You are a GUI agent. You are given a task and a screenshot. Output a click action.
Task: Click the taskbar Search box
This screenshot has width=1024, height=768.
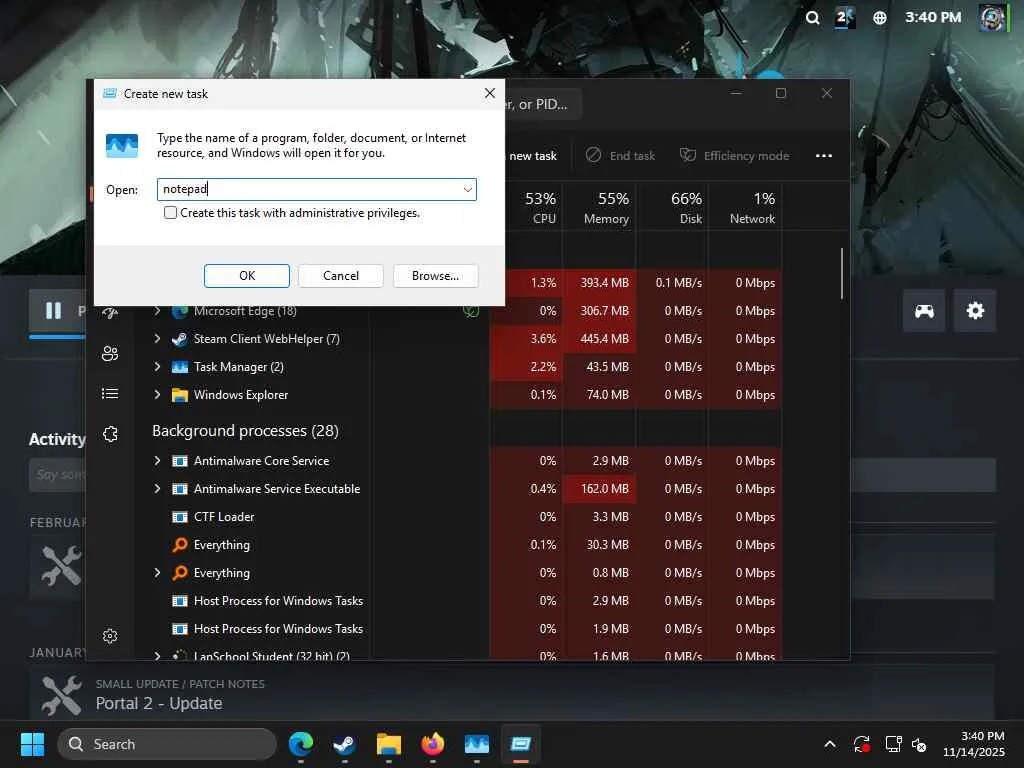tap(167, 744)
